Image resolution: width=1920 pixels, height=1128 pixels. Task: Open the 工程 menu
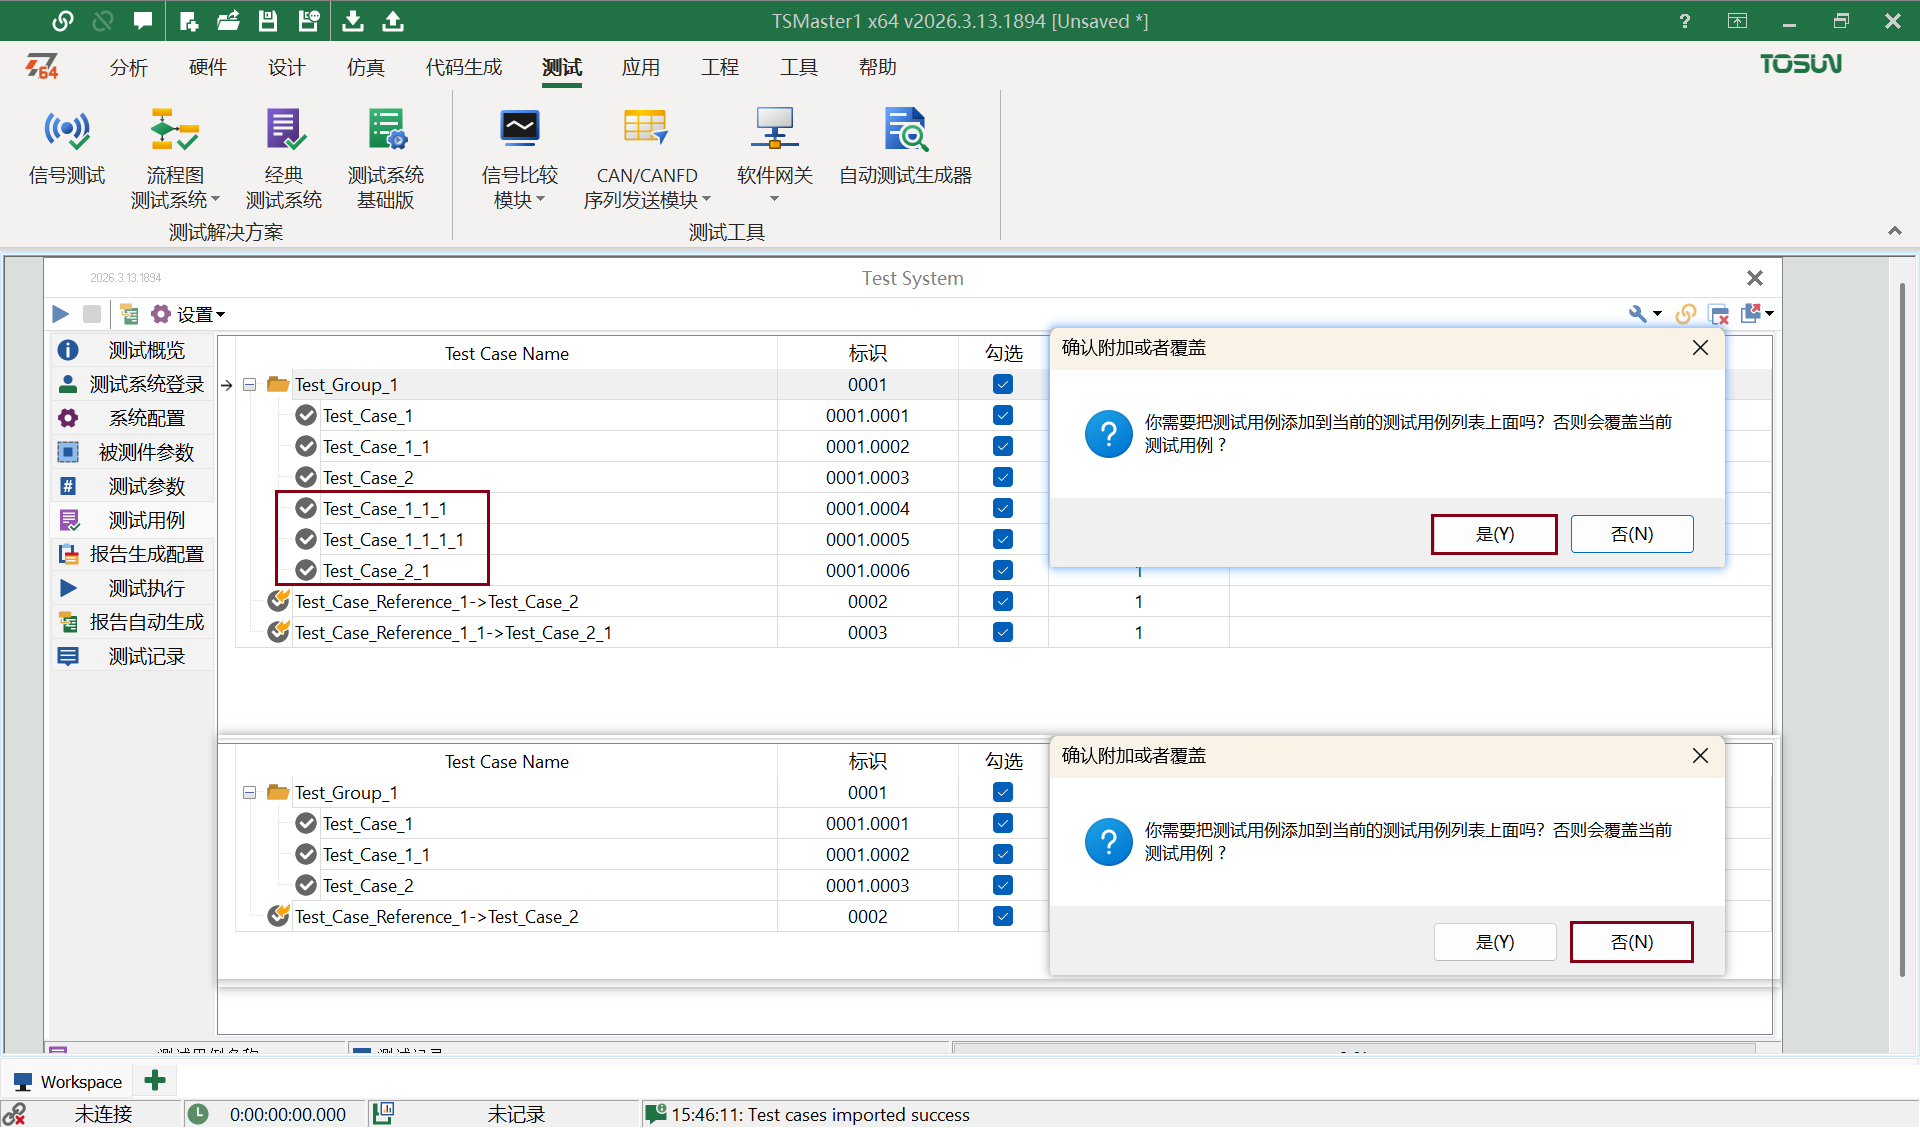click(720, 67)
